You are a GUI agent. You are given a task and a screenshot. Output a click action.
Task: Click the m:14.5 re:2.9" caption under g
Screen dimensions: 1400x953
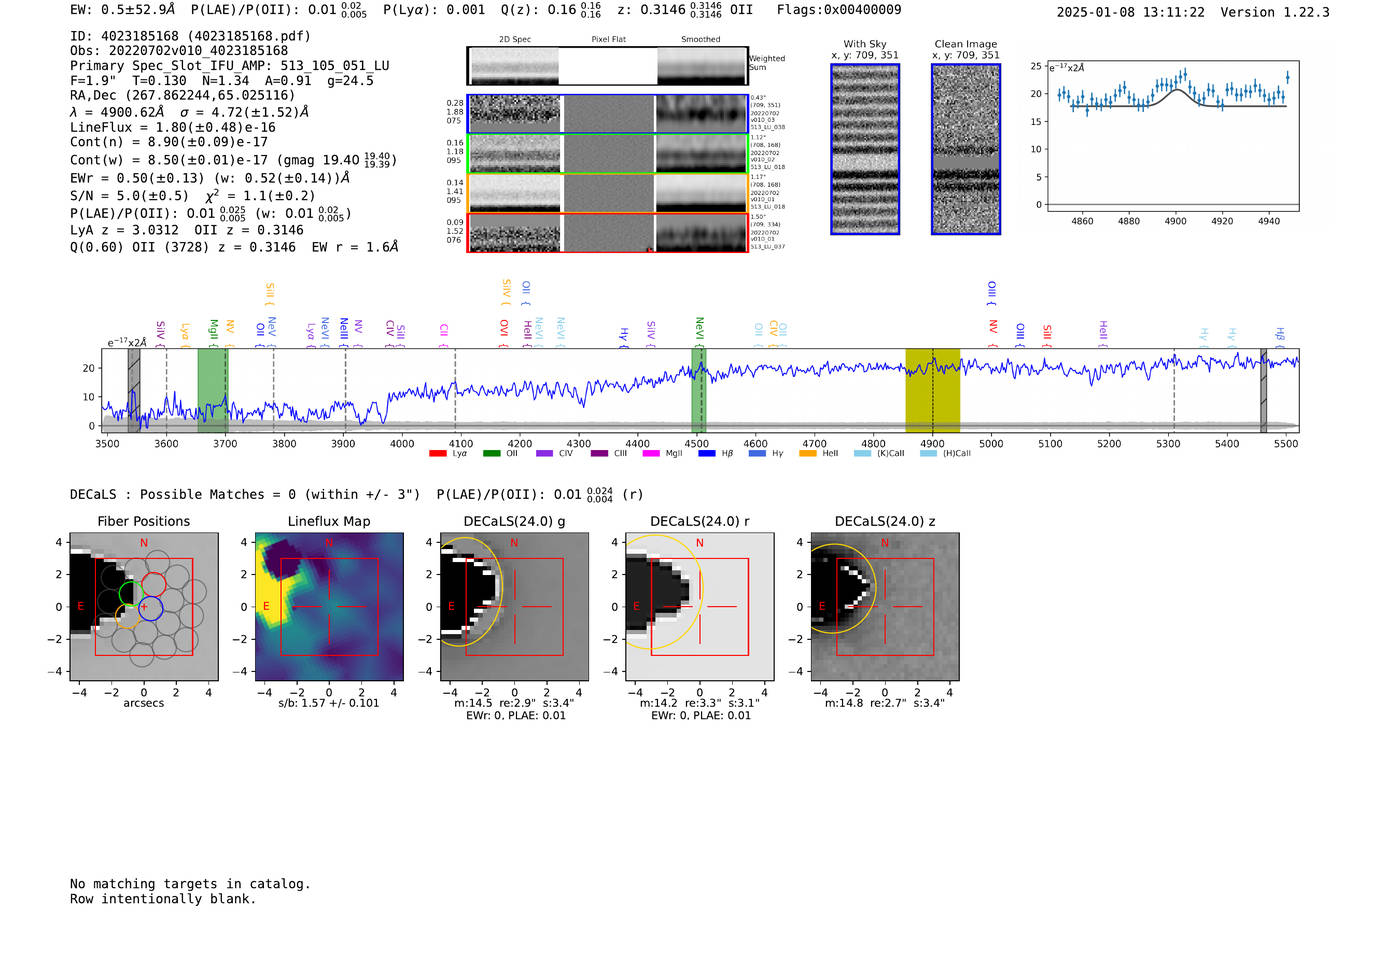514,703
